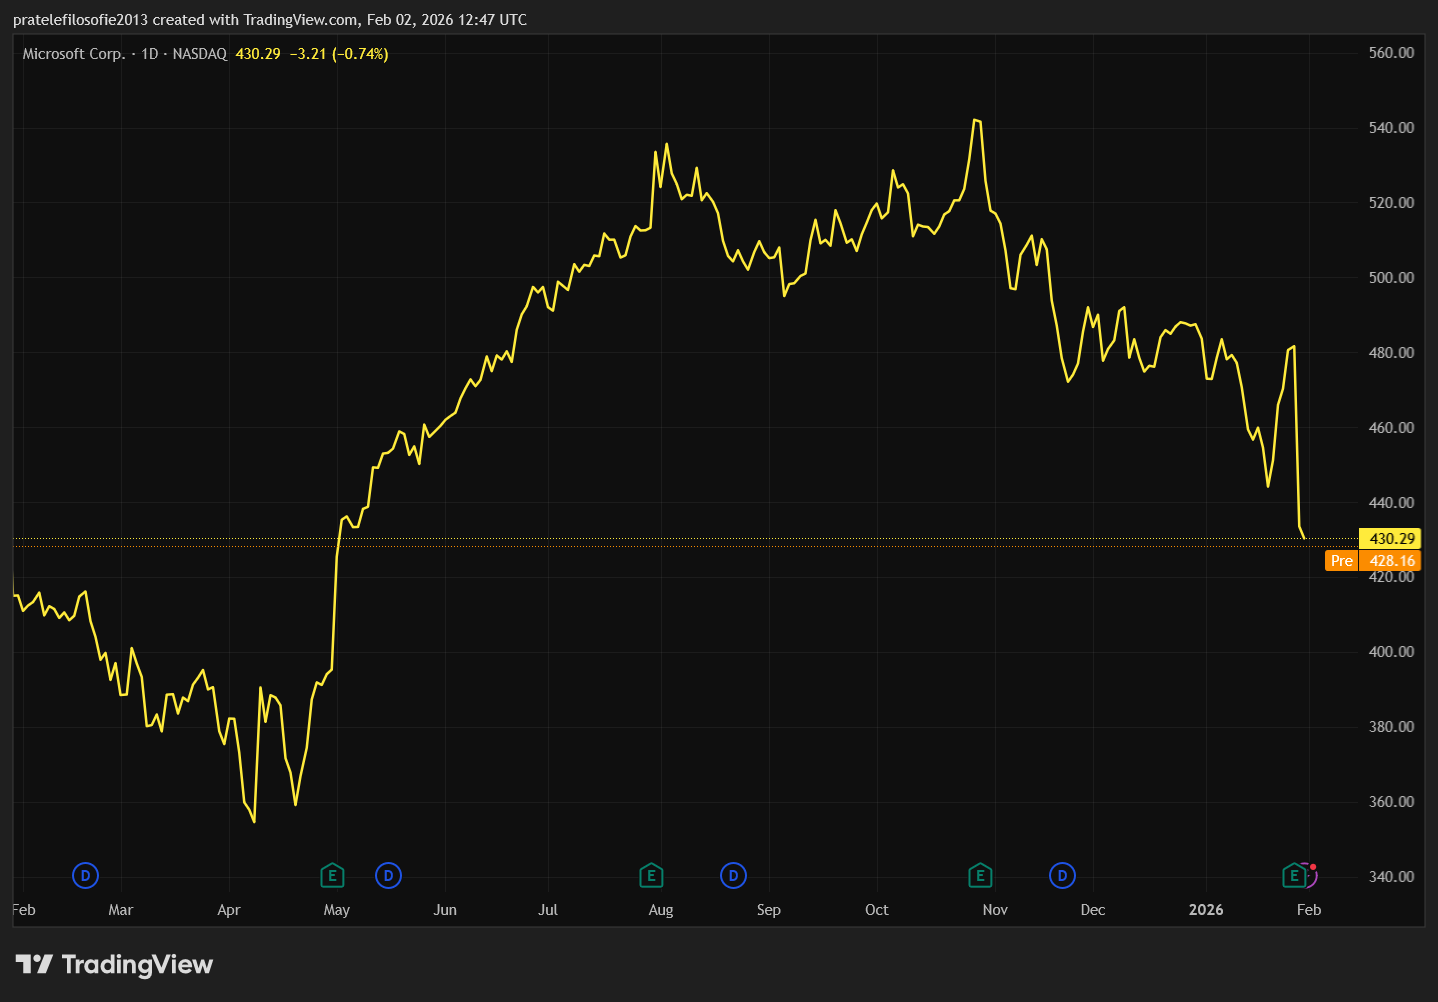
Task: Select the dividend marker just before Dec
Action: coord(1062,876)
